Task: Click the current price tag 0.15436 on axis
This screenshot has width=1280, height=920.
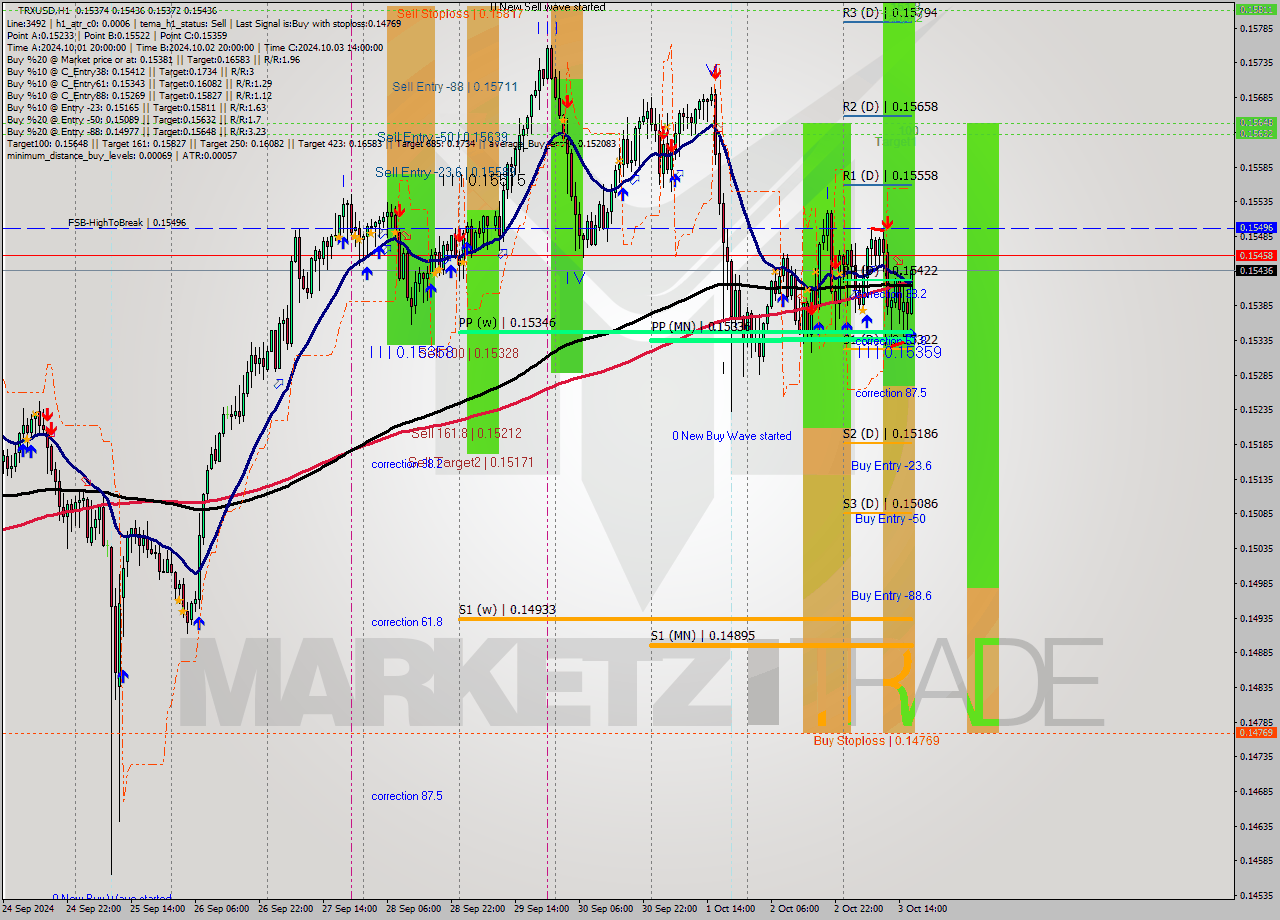Action: click(x=1256, y=271)
